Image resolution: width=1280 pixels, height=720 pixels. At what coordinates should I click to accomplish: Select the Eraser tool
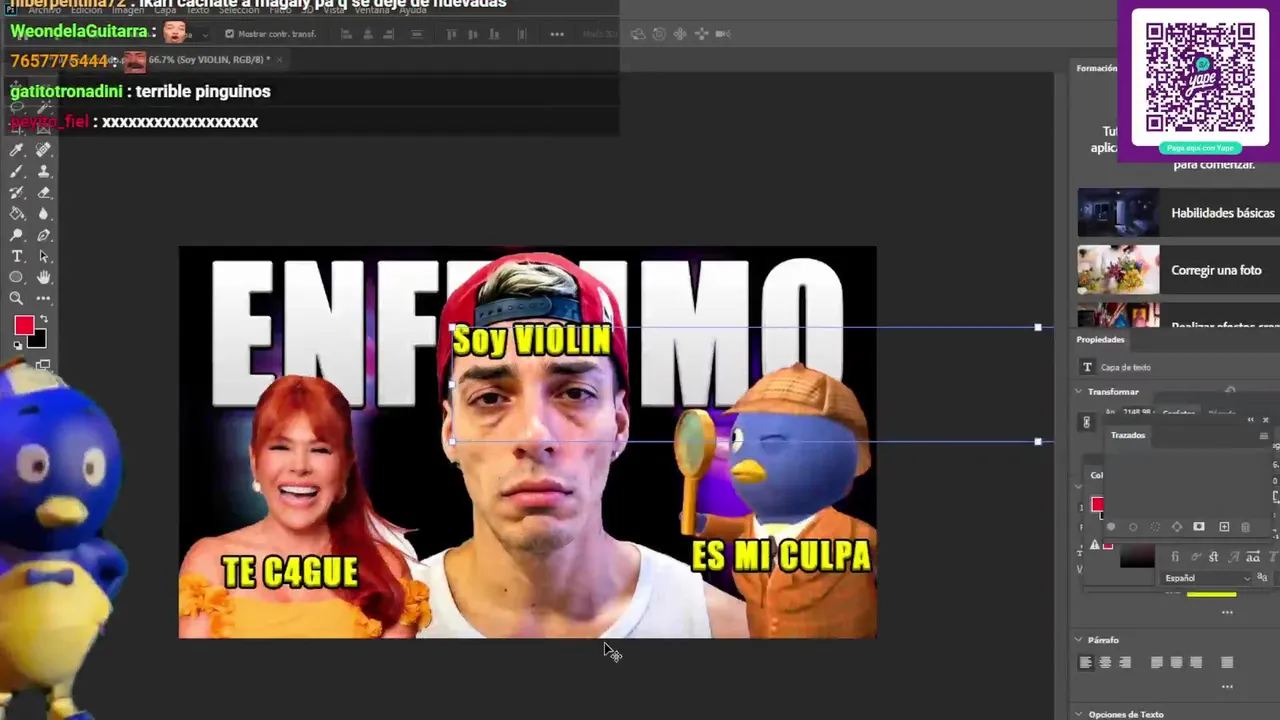(x=44, y=193)
